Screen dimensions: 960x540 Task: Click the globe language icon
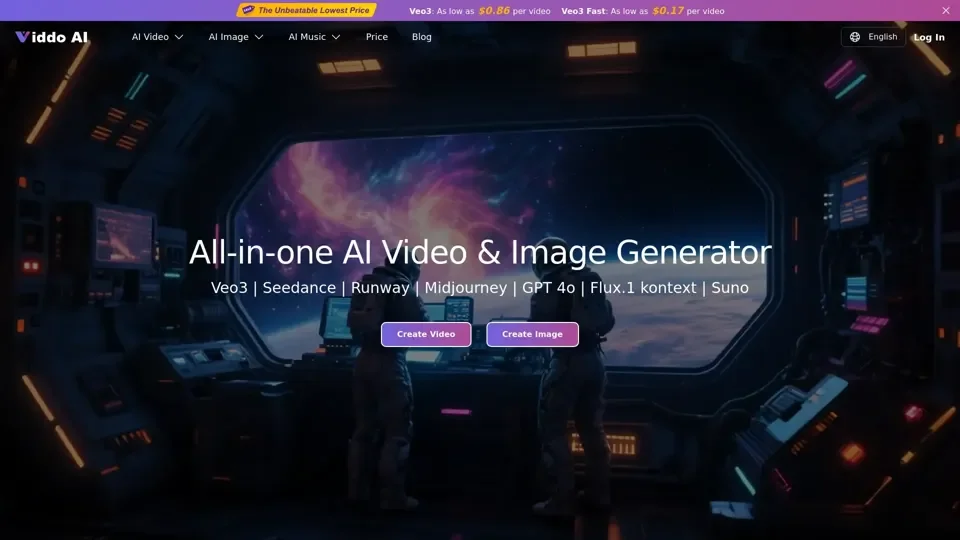855,37
